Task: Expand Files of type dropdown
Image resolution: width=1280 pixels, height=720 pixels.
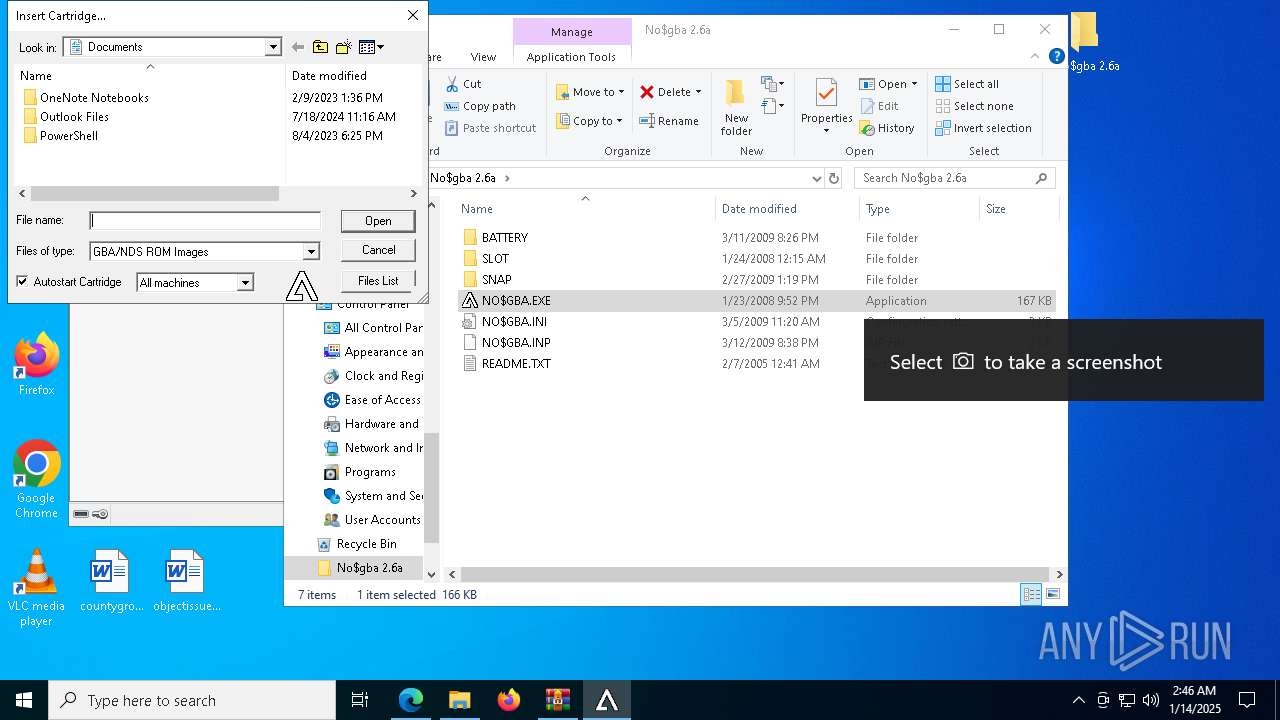Action: 311,252
